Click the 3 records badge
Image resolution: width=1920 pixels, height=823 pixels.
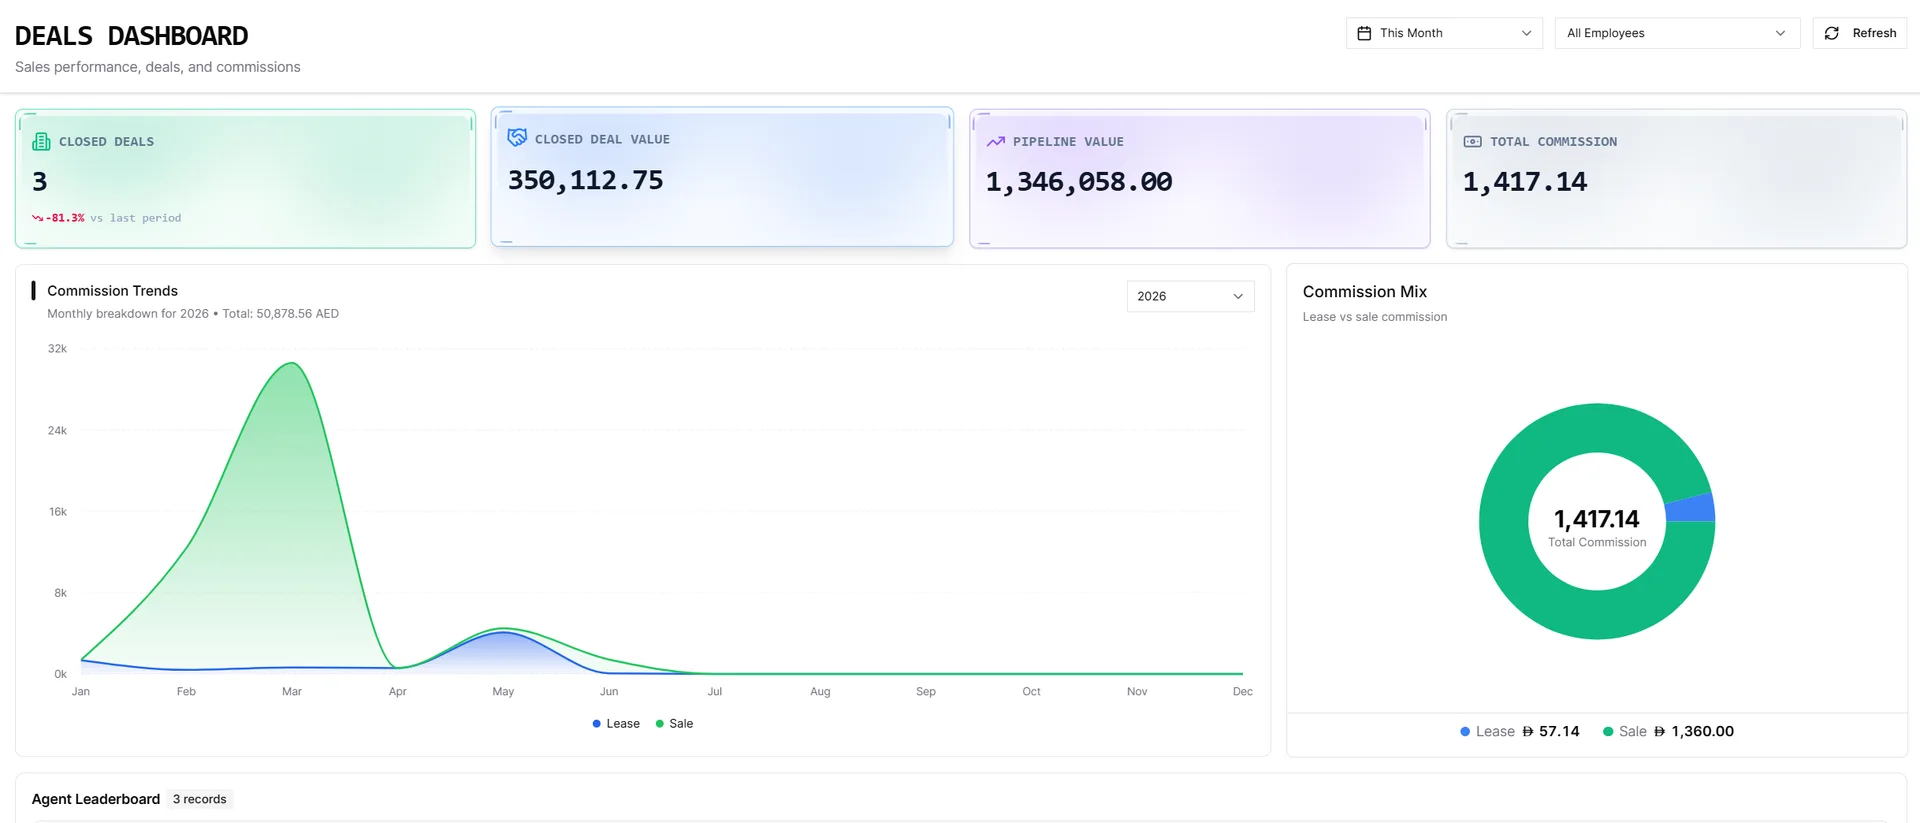pyautogui.click(x=200, y=799)
